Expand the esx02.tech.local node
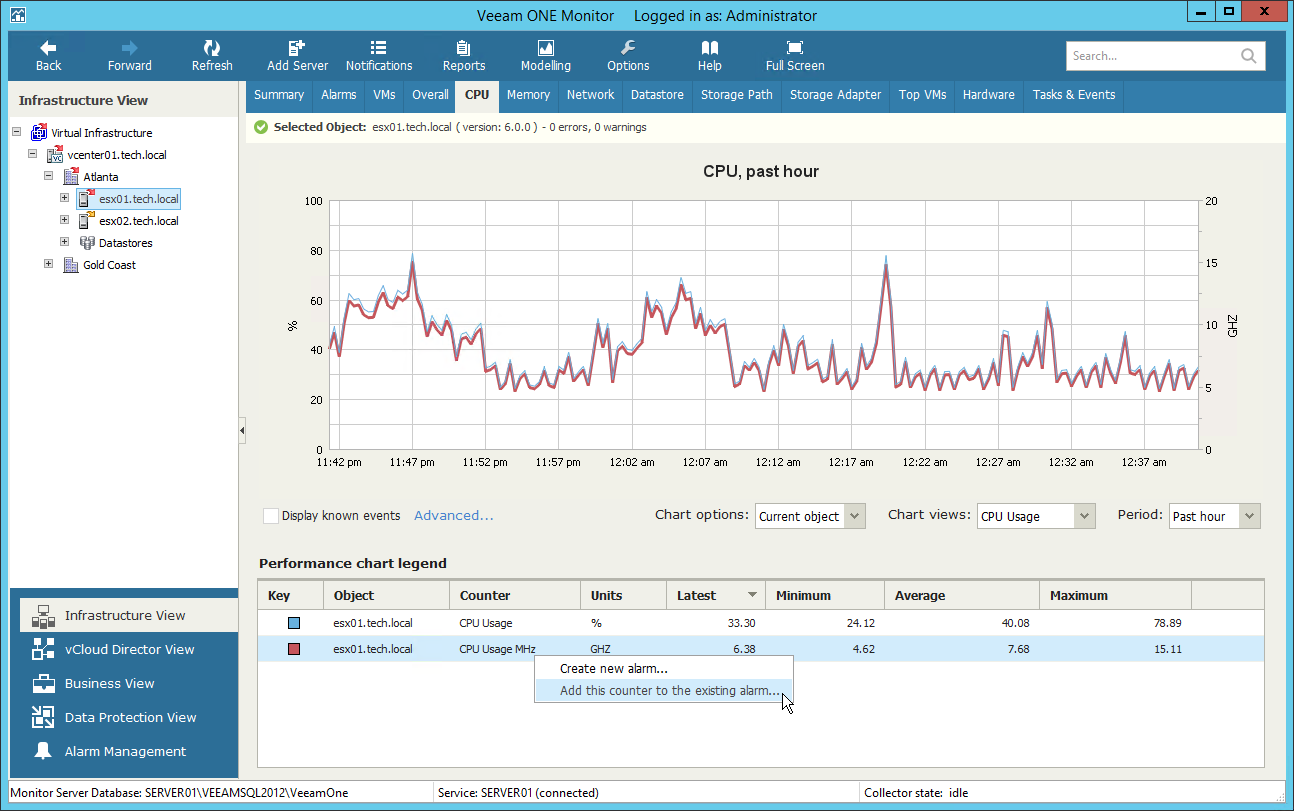The height and width of the screenshot is (811, 1294). click(65, 220)
